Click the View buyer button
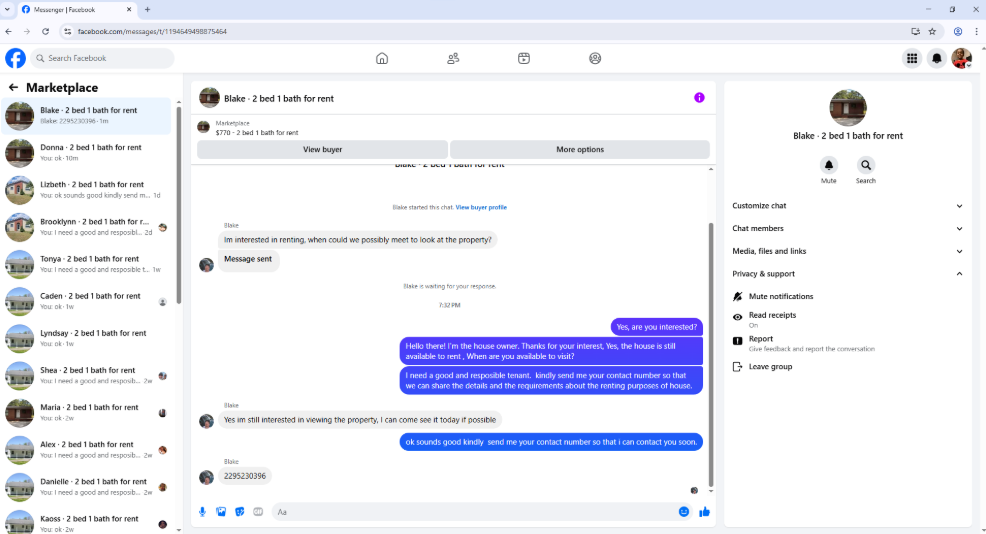The image size is (986, 534). point(323,150)
